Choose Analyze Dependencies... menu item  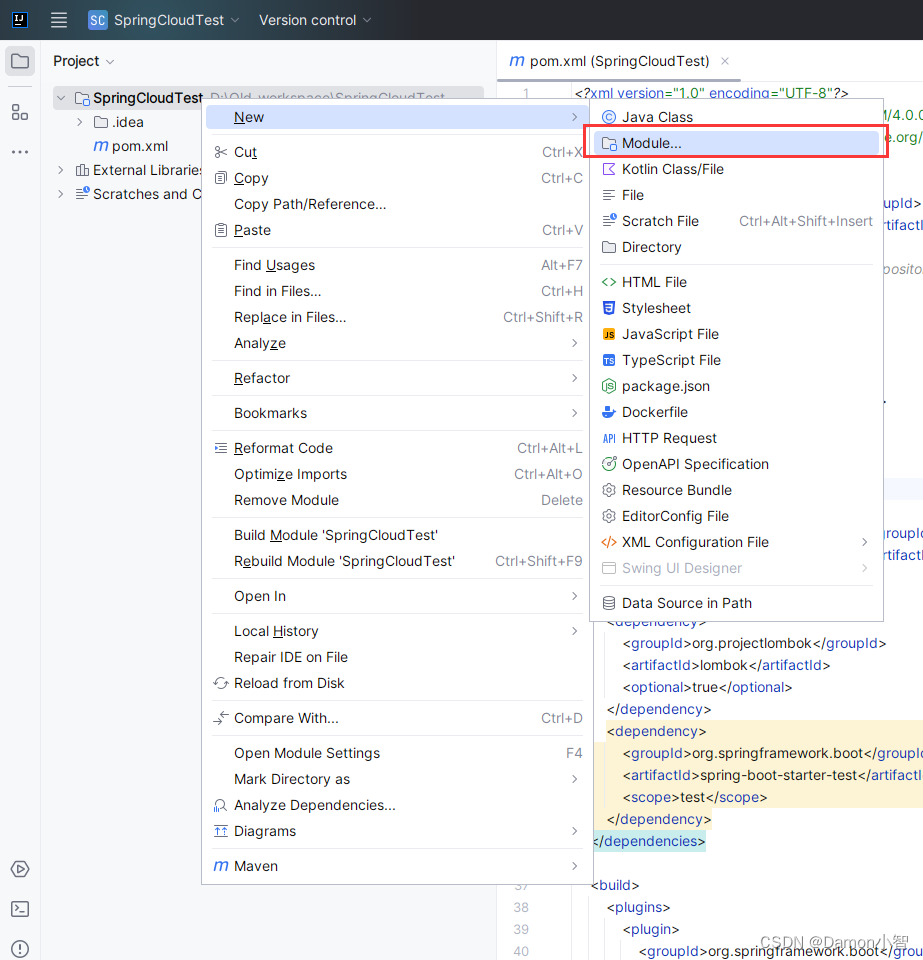point(397,805)
